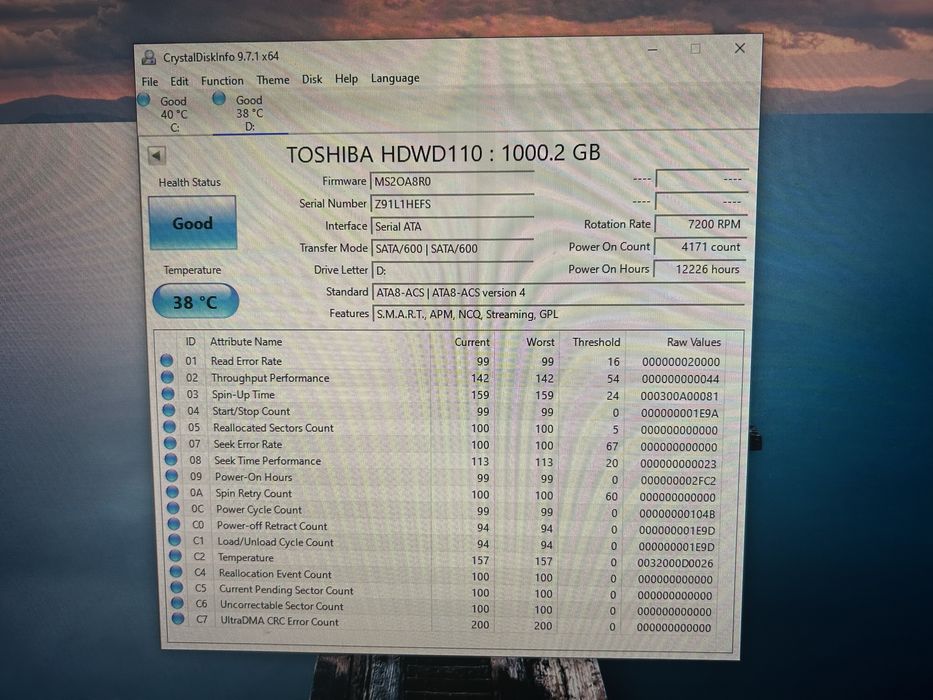This screenshot has height=700, width=933.
Task: Click the Transfer Mode field
Action: pyautogui.click(x=452, y=248)
